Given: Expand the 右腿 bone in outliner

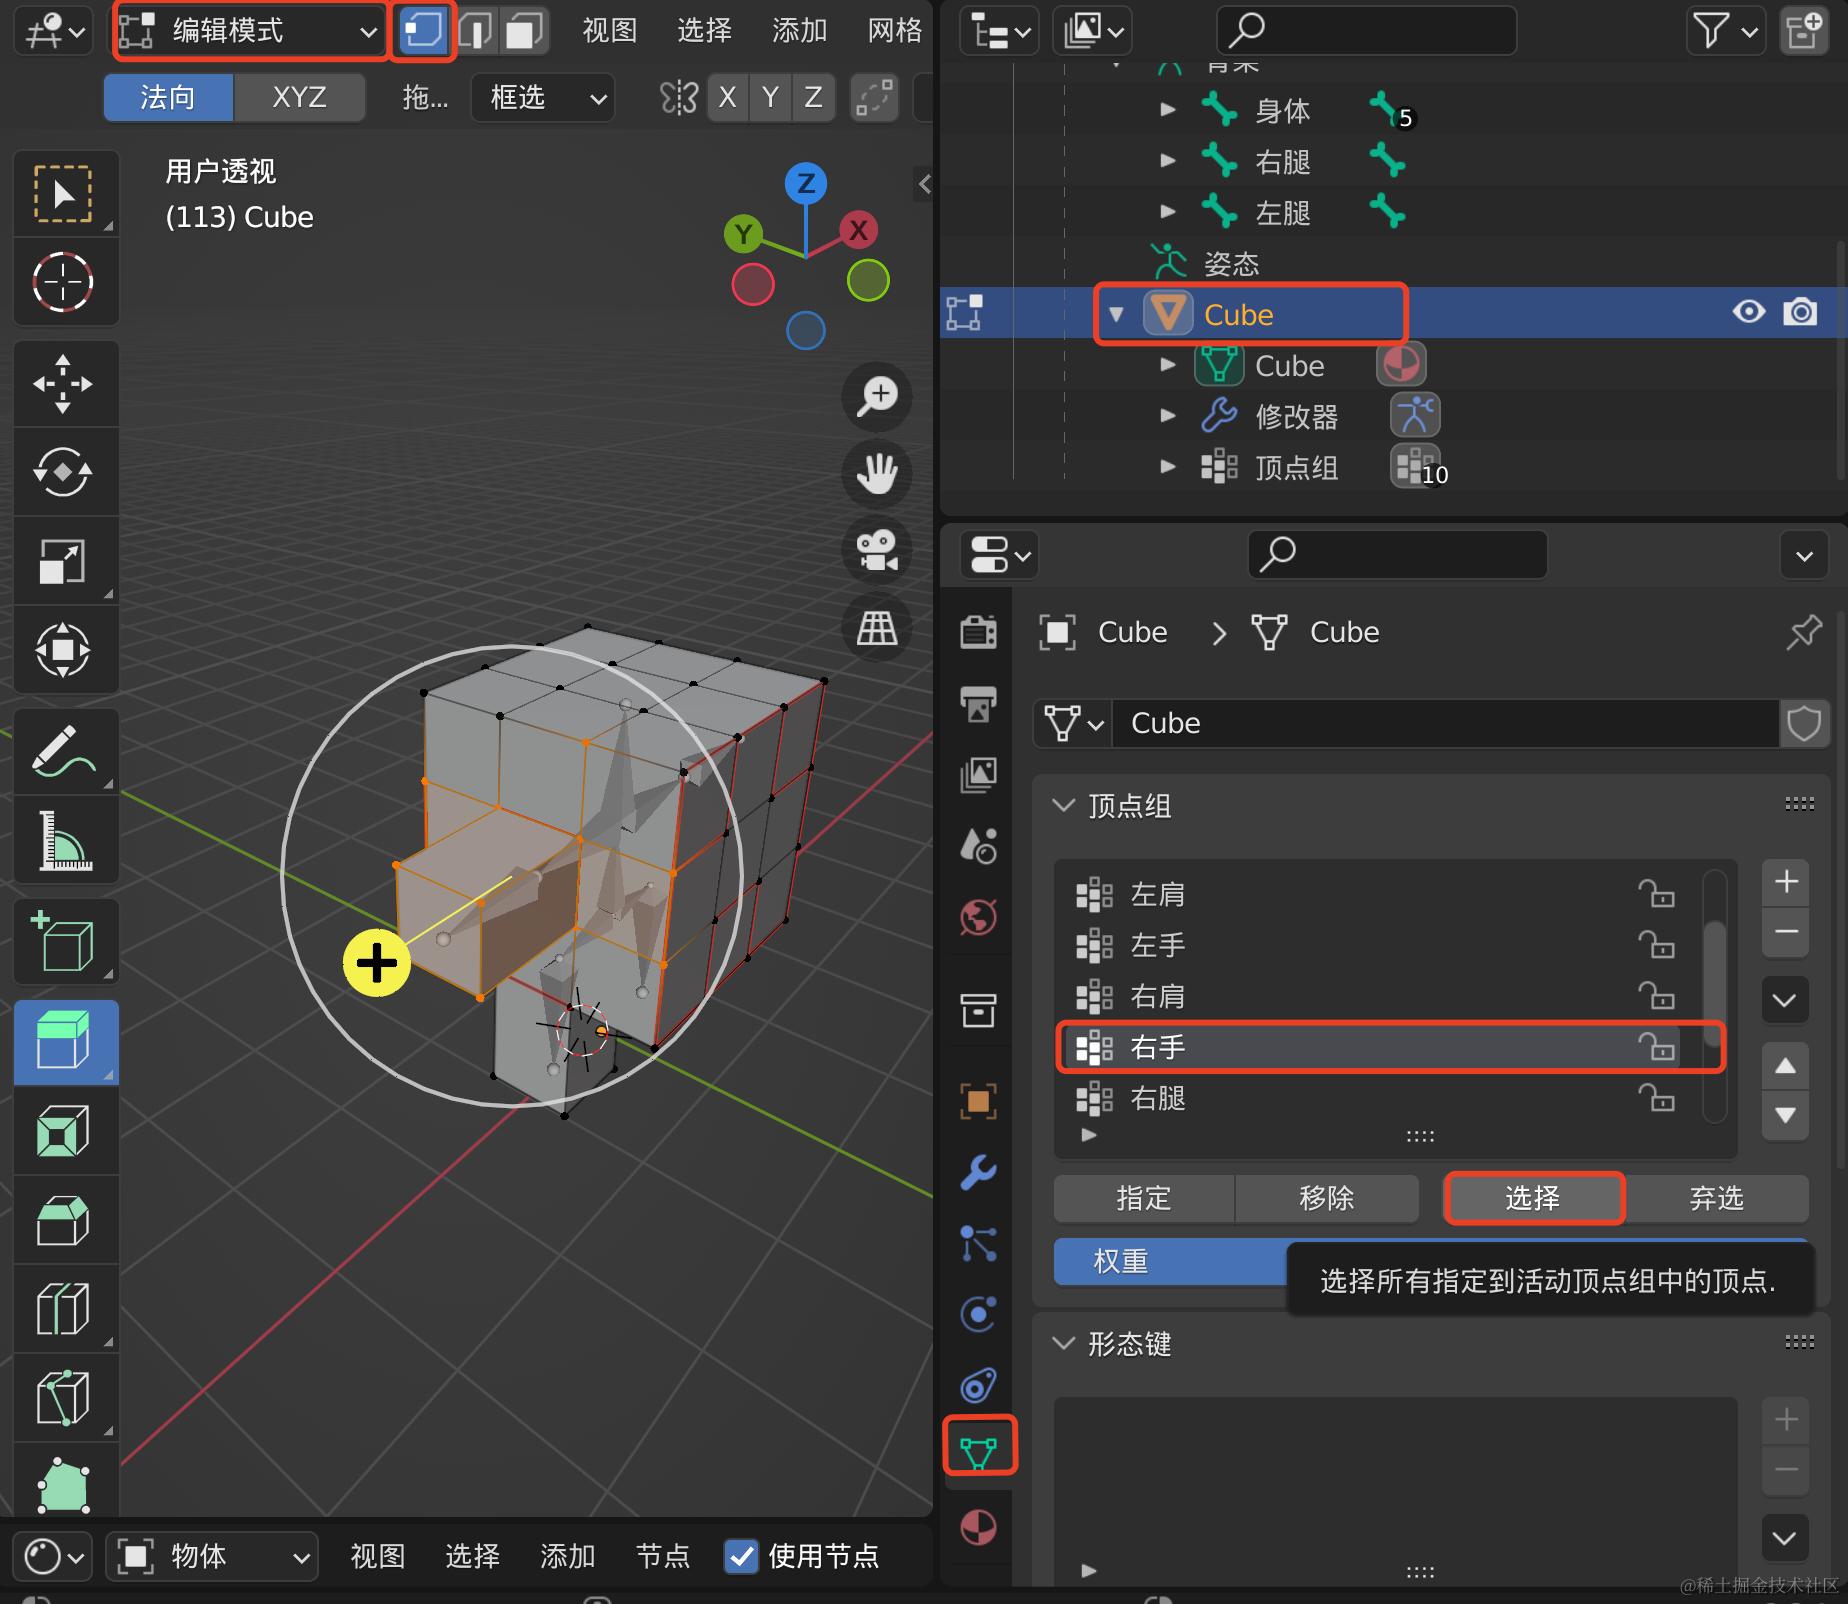Looking at the screenshot, I should [x=1167, y=160].
